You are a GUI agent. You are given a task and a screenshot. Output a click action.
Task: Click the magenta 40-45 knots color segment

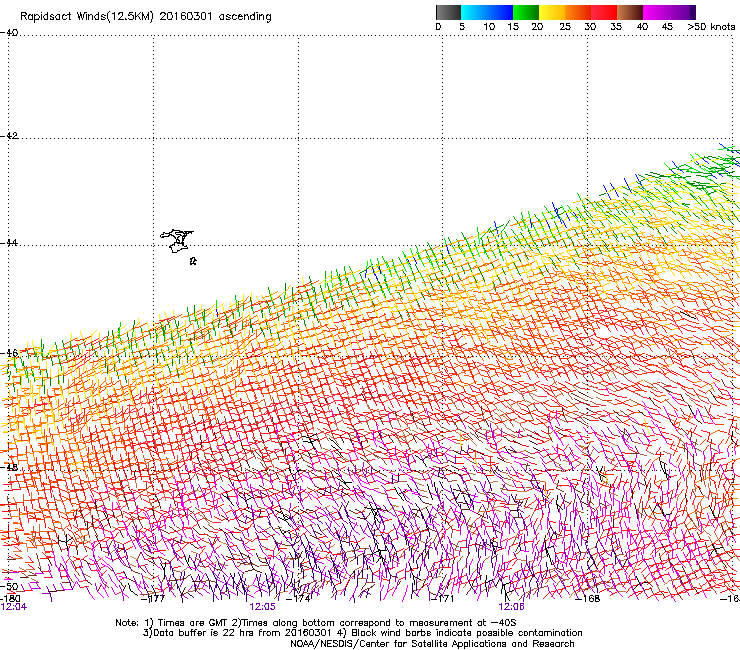(656, 12)
